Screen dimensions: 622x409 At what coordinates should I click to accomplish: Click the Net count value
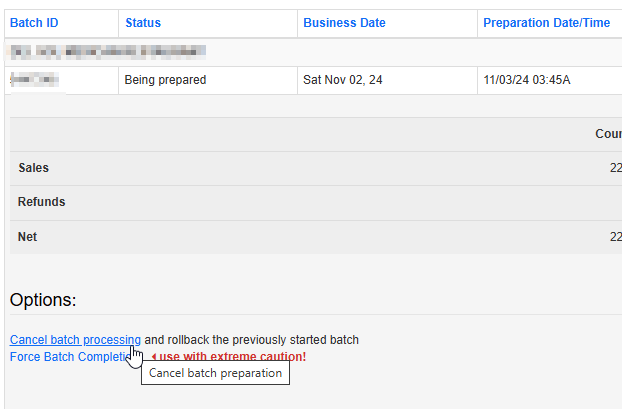[x=614, y=237]
